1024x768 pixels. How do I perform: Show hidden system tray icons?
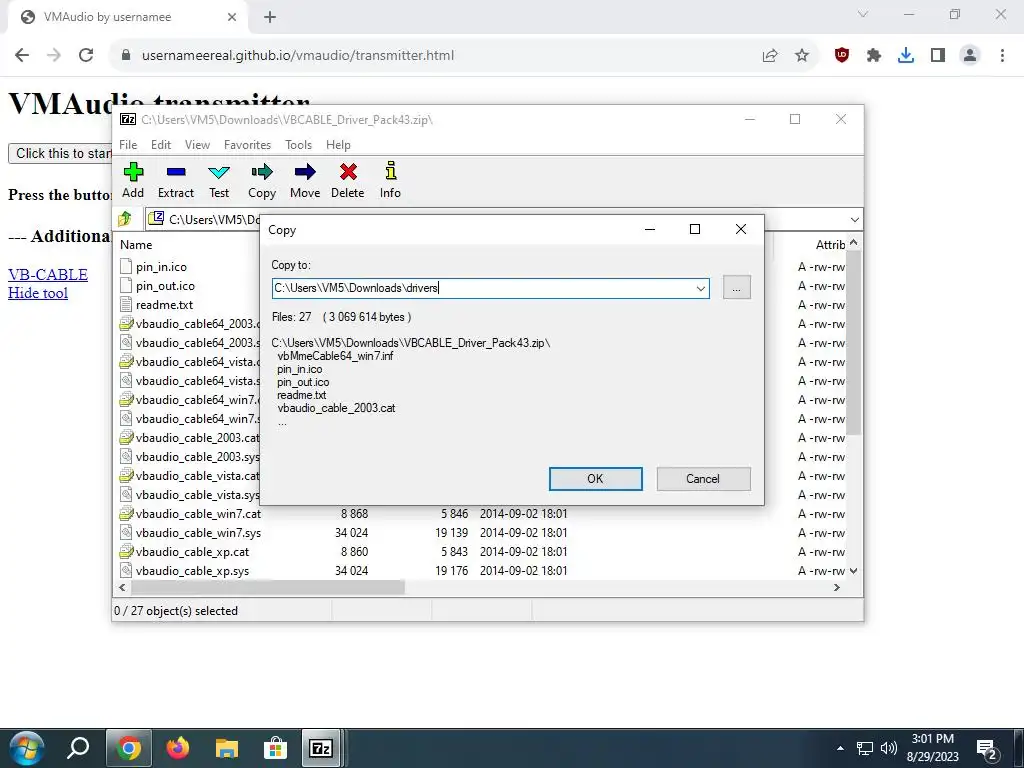tap(840, 748)
